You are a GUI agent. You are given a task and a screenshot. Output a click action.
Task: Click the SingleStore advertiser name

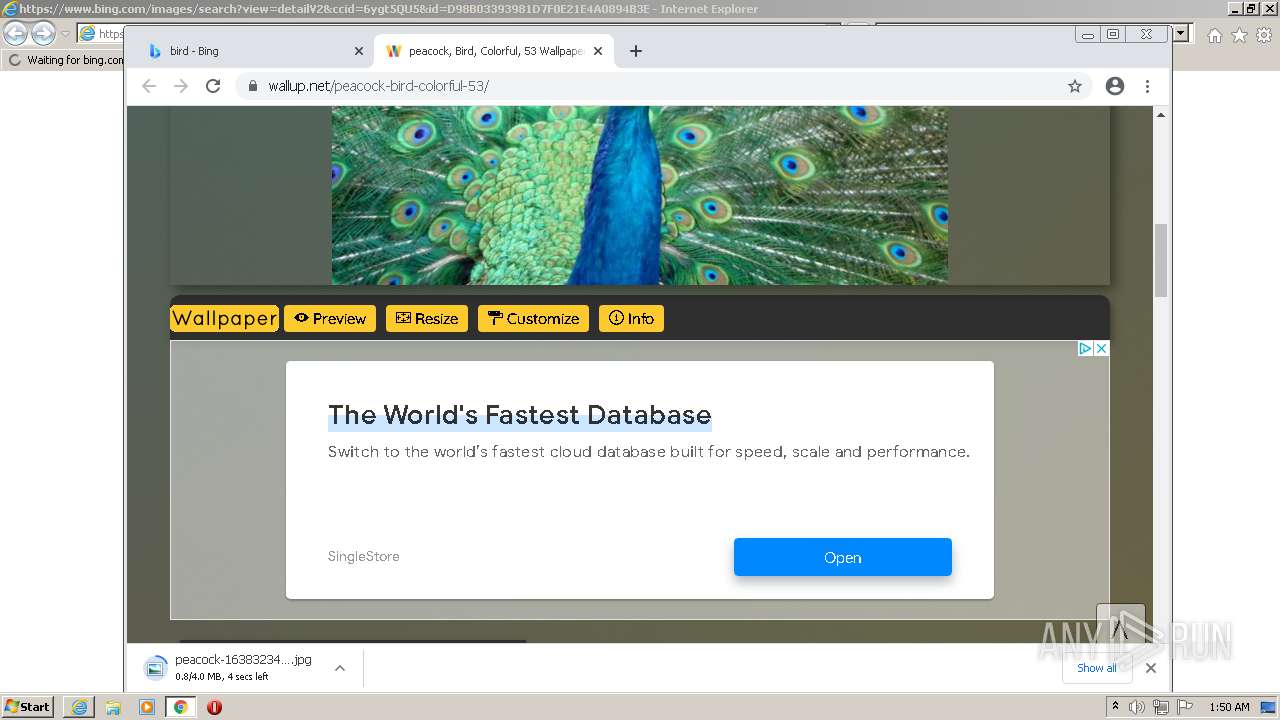(x=364, y=557)
